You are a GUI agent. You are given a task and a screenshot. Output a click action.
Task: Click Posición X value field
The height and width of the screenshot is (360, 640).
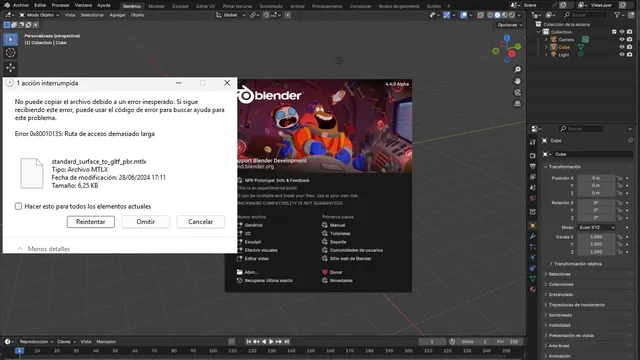click(x=596, y=178)
